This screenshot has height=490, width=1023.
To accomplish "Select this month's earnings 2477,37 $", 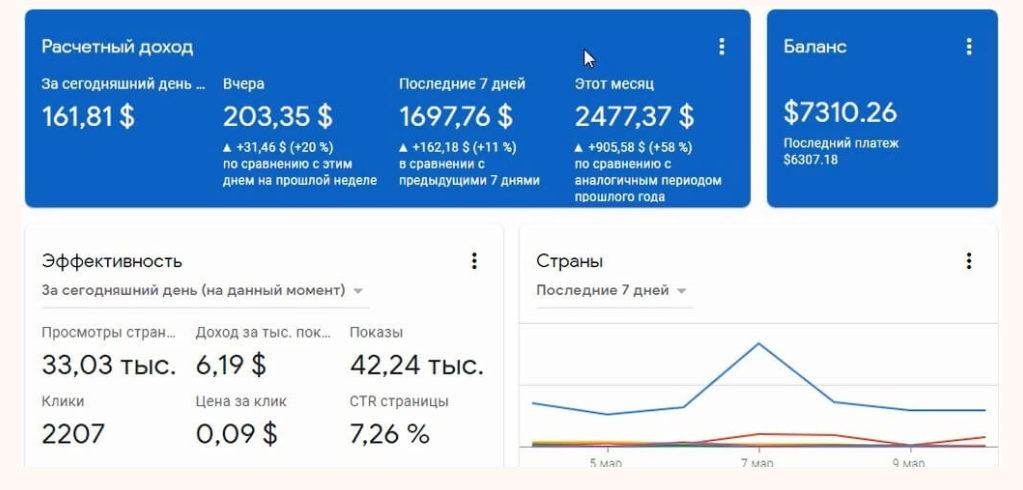I will (x=634, y=117).
